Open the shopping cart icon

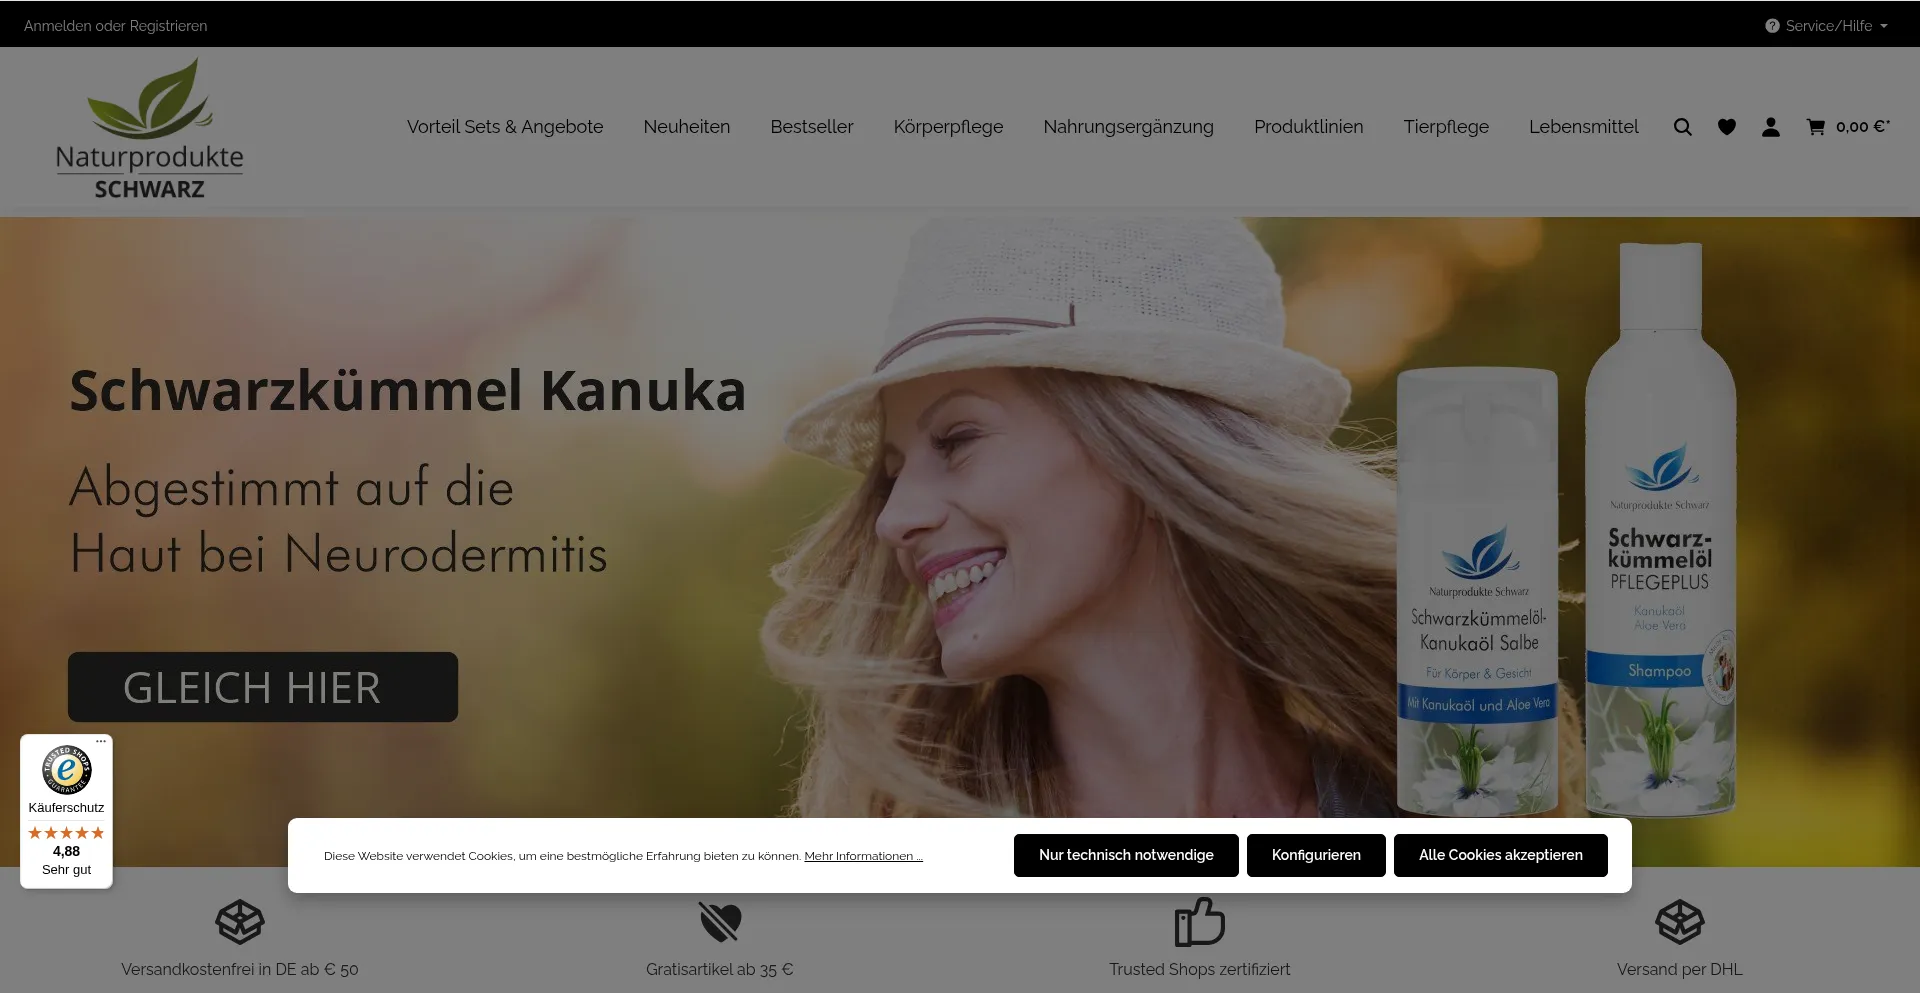[1815, 127]
